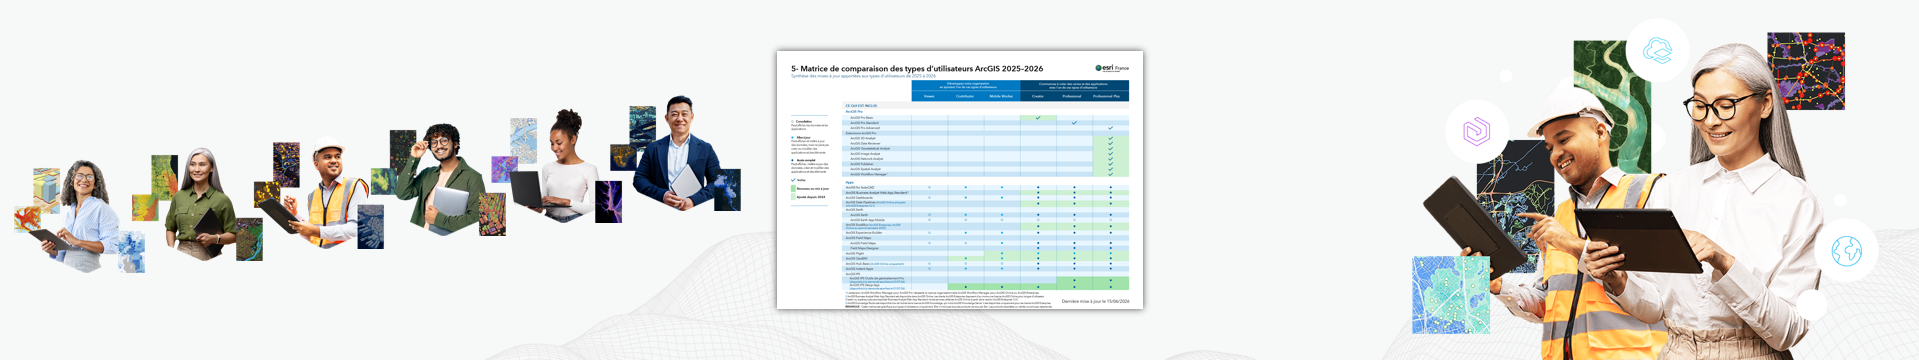The image size is (1919, 360).
Task: Select the Viewer column header
Action: point(929,96)
